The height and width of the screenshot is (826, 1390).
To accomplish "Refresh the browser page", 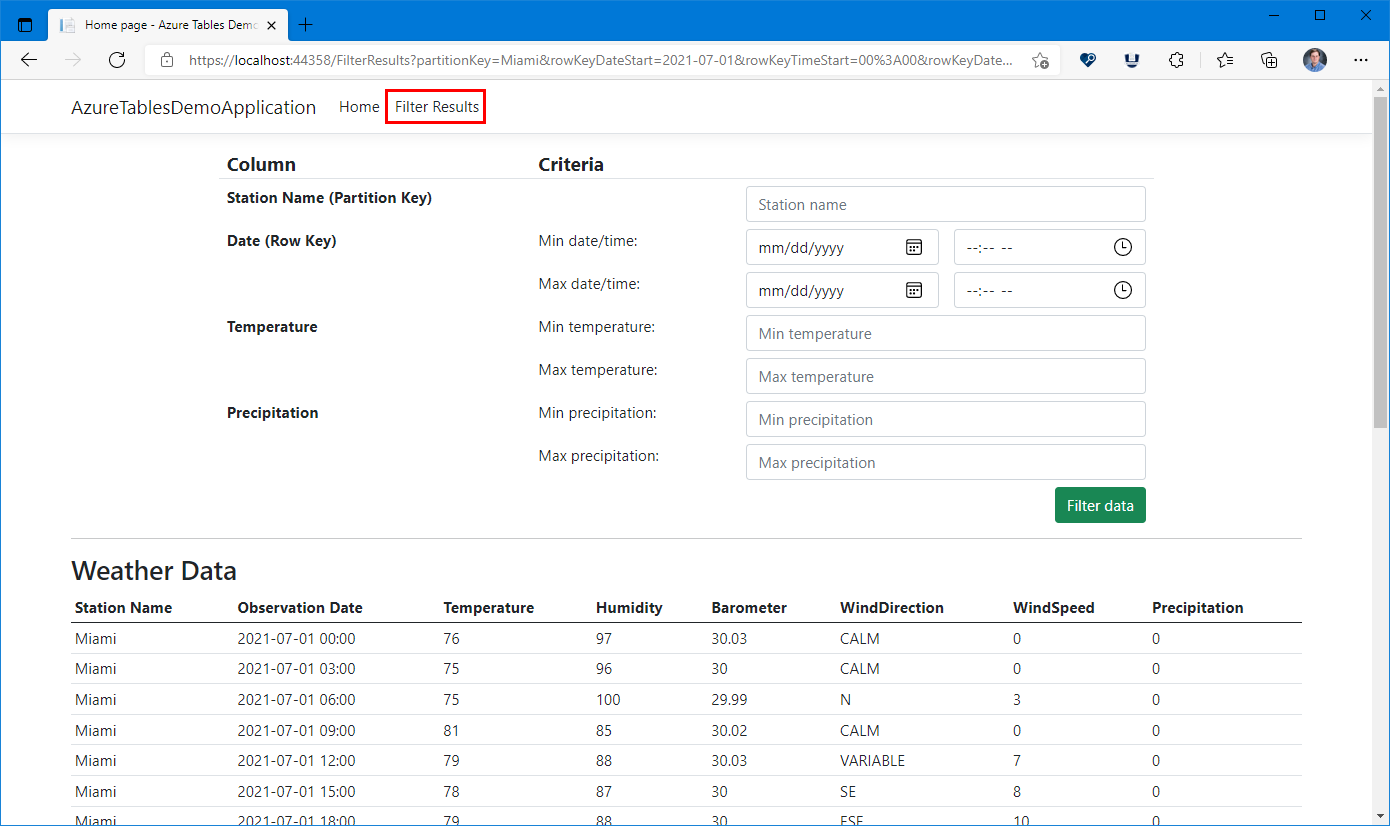I will point(117,60).
